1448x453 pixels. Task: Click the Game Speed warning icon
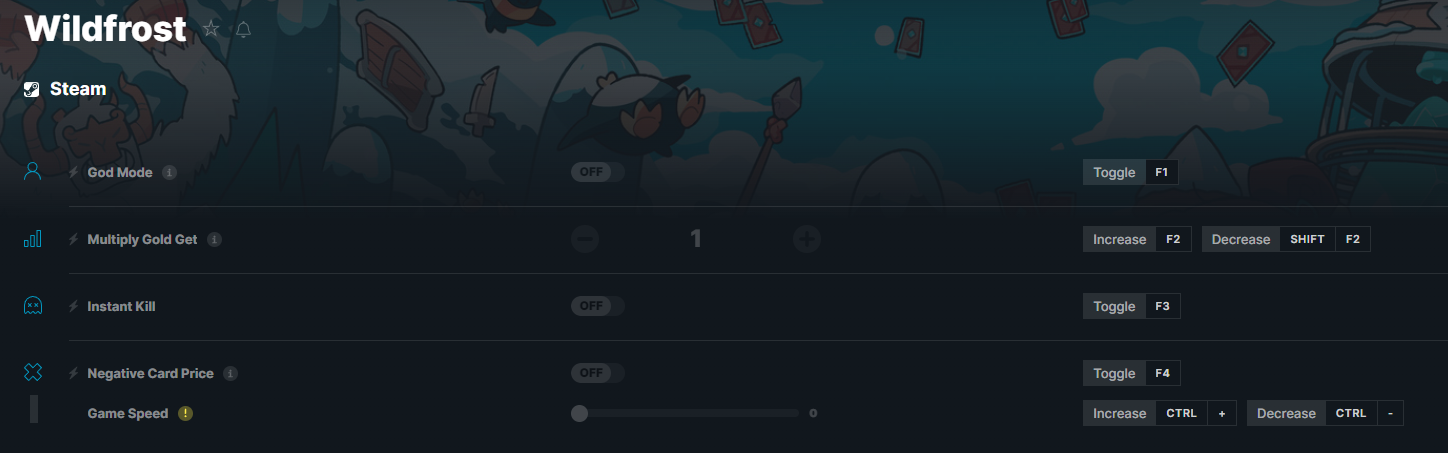[185, 413]
